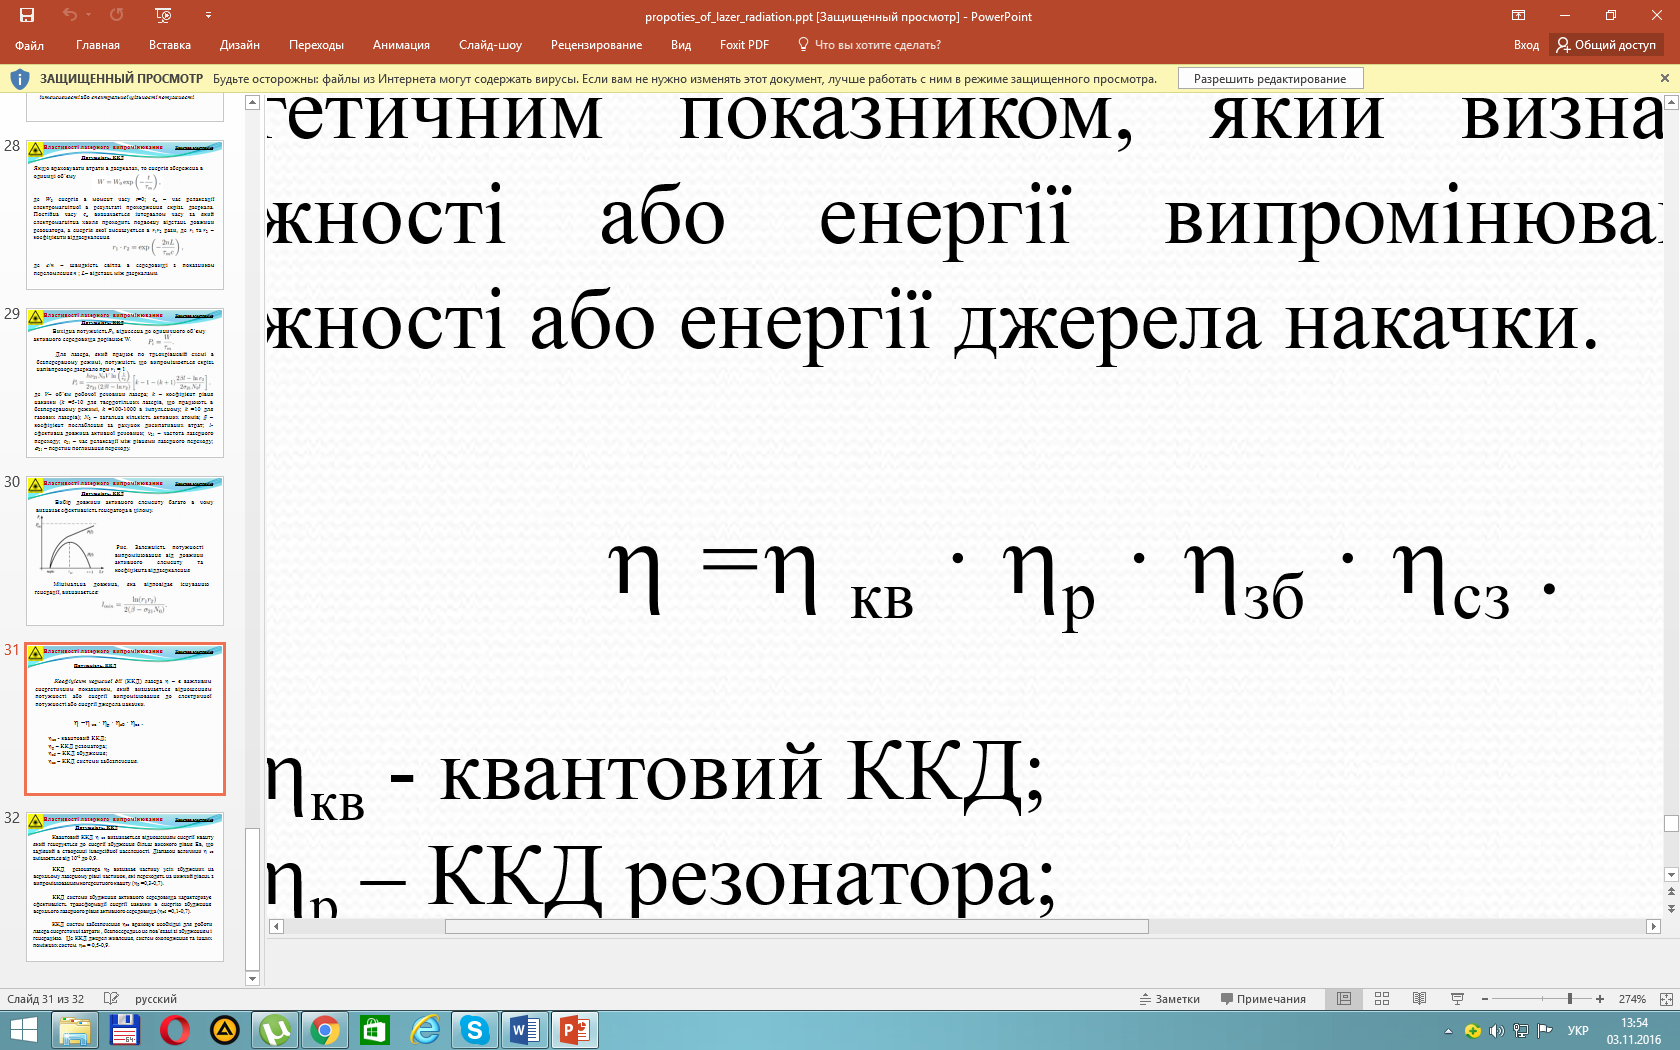Click the Общий доступ share button

click(x=1606, y=45)
